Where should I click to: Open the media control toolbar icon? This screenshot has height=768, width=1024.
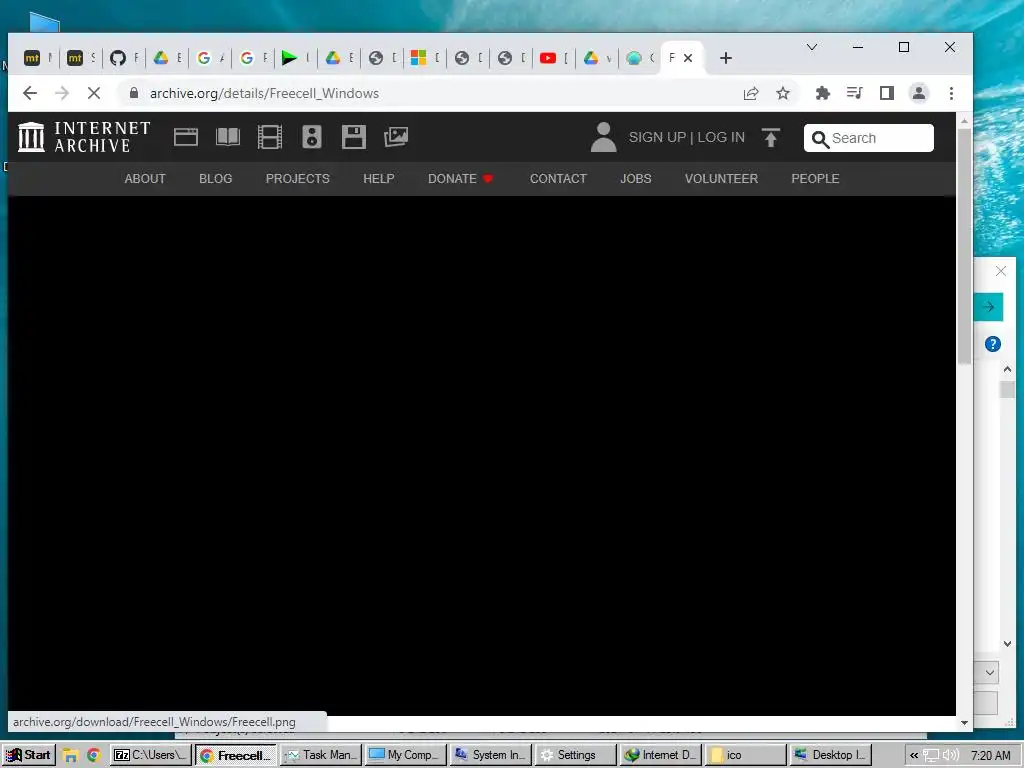854,93
